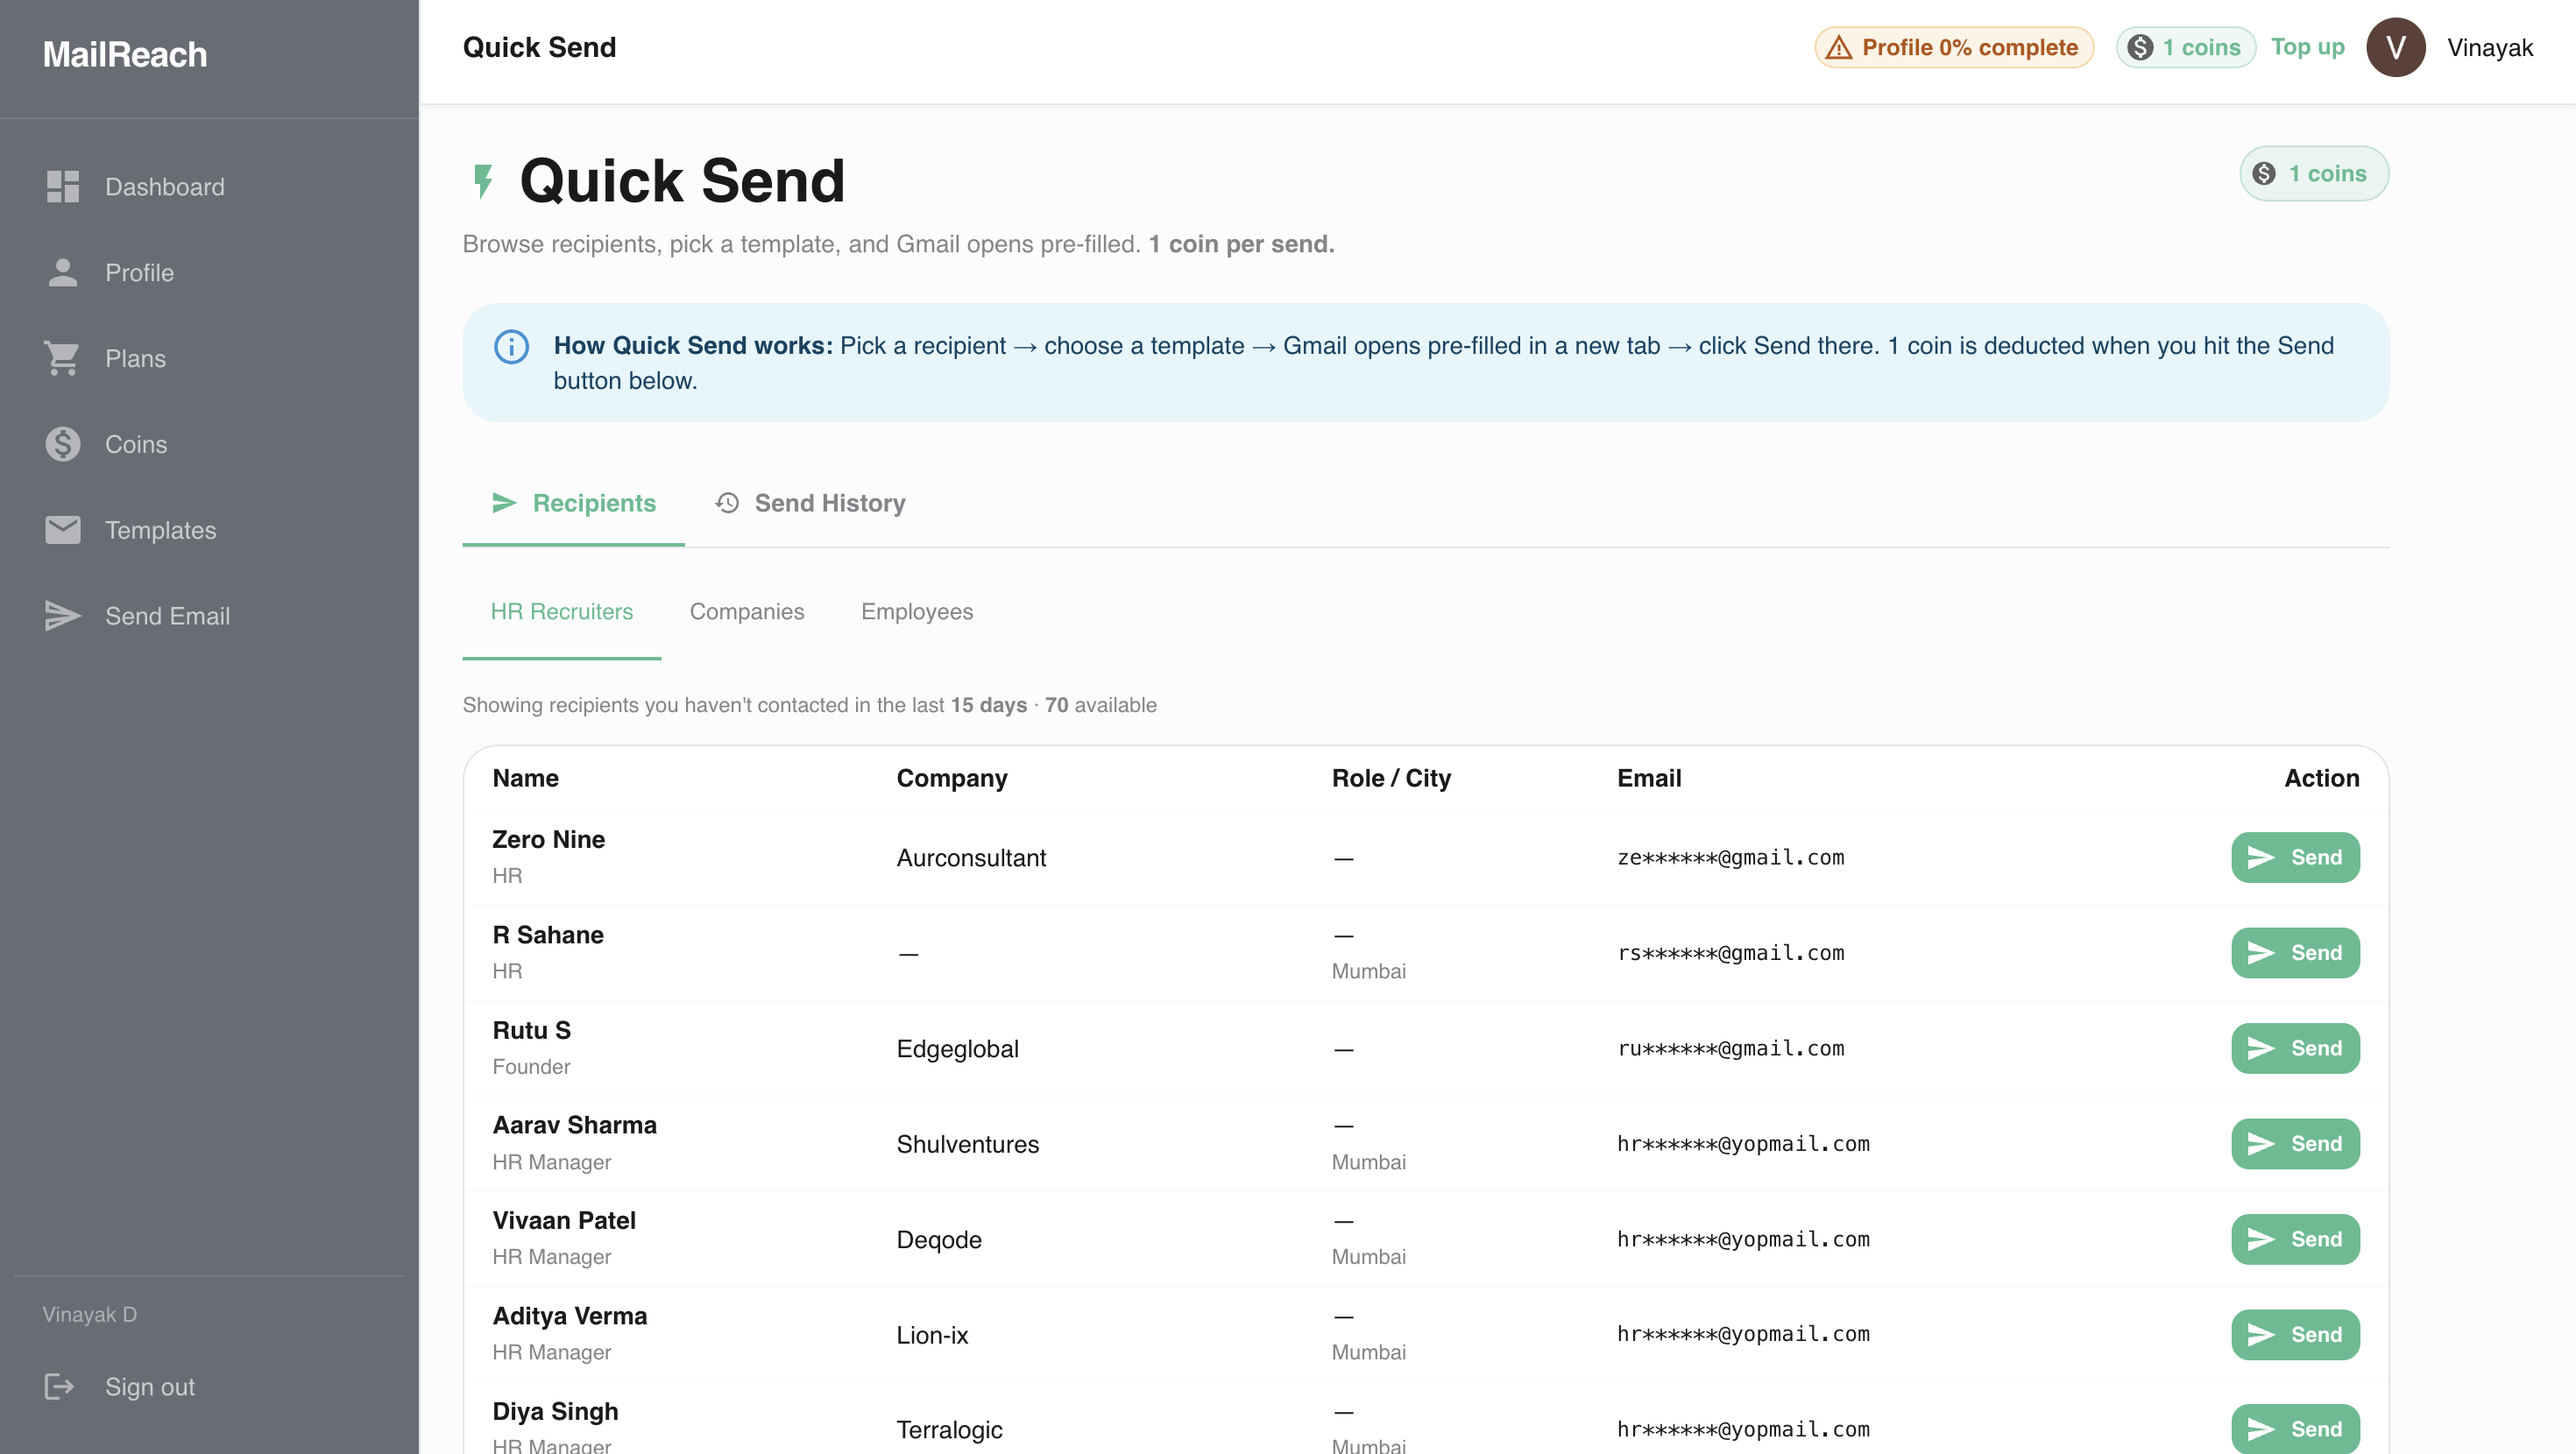
Task: Switch to the Employees sub-tab
Action: click(917, 611)
